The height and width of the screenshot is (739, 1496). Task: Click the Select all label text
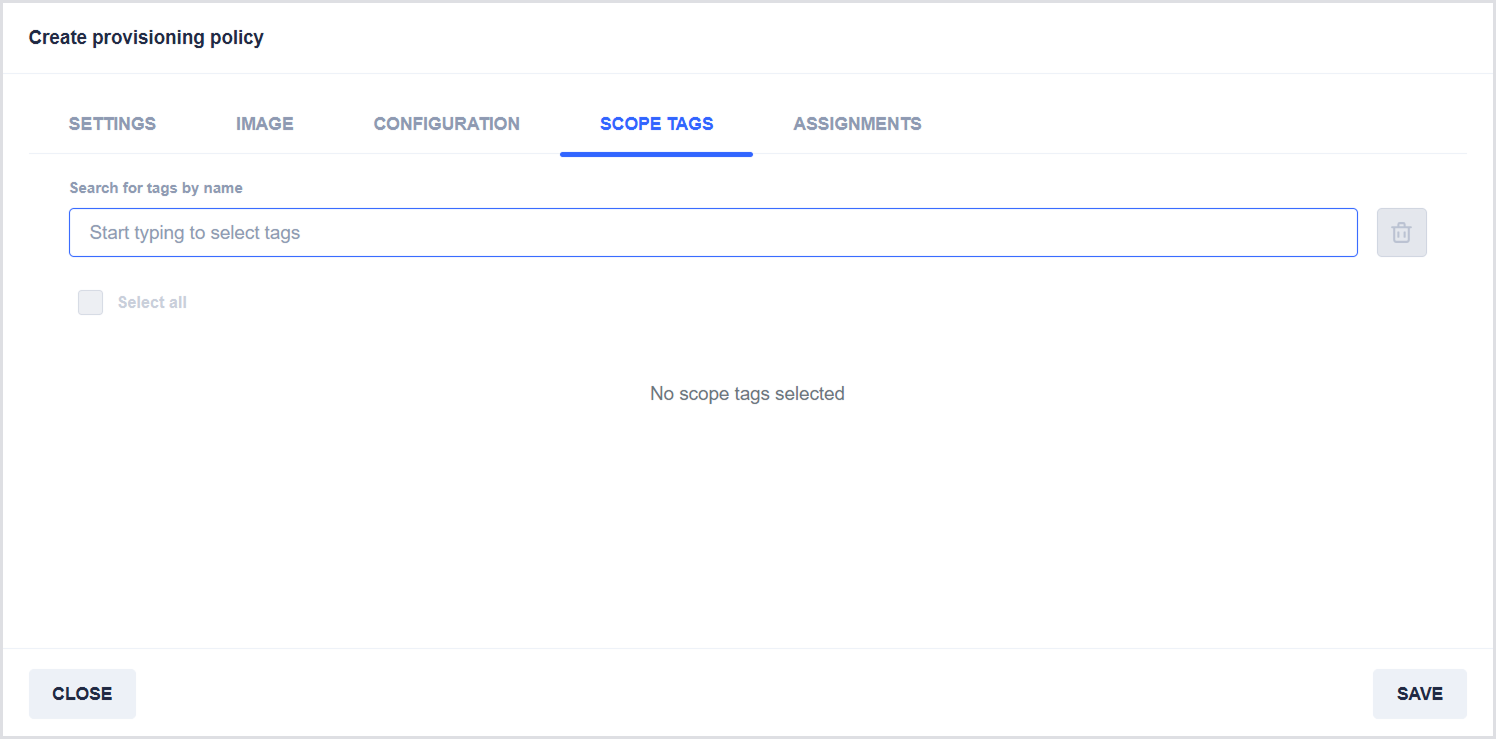tap(152, 303)
